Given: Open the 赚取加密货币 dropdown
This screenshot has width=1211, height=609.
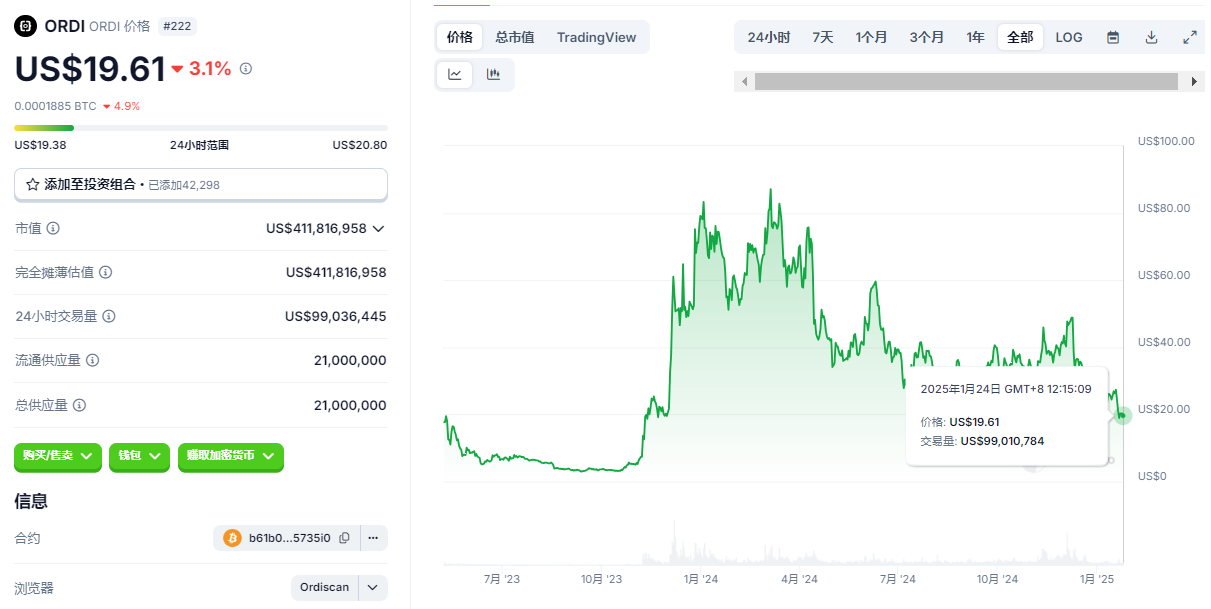Looking at the screenshot, I should click(x=231, y=455).
